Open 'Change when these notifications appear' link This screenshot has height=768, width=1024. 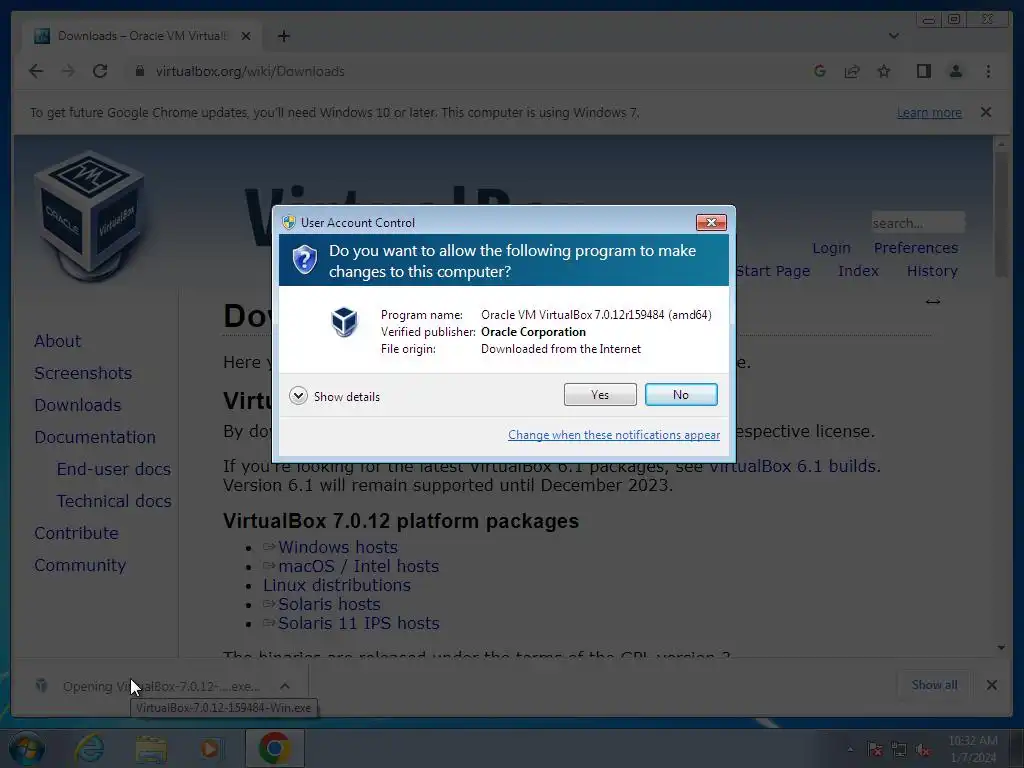pyautogui.click(x=614, y=435)
